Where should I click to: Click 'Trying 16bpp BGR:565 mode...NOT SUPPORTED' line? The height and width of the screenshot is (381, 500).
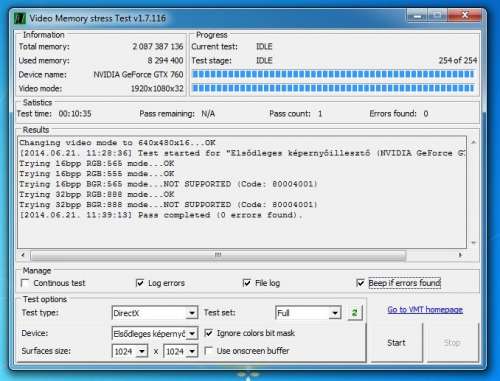click(x=168, y=184)
